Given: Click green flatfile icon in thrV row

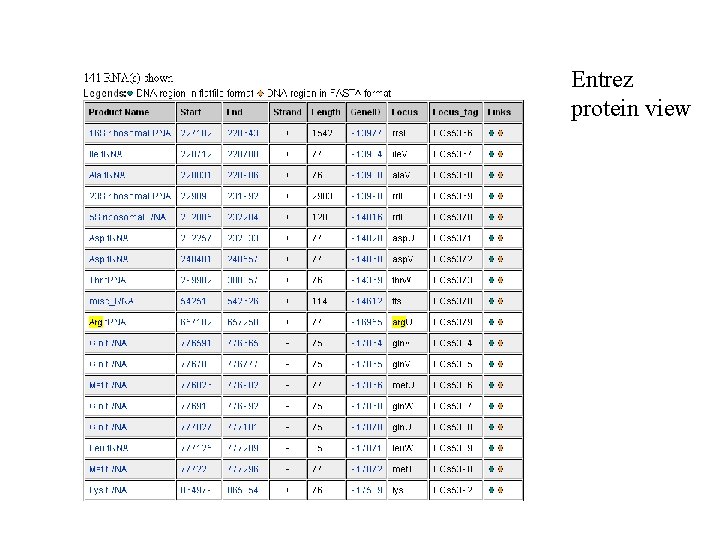Looking at the screenshot, I should [x=491, y=280].
